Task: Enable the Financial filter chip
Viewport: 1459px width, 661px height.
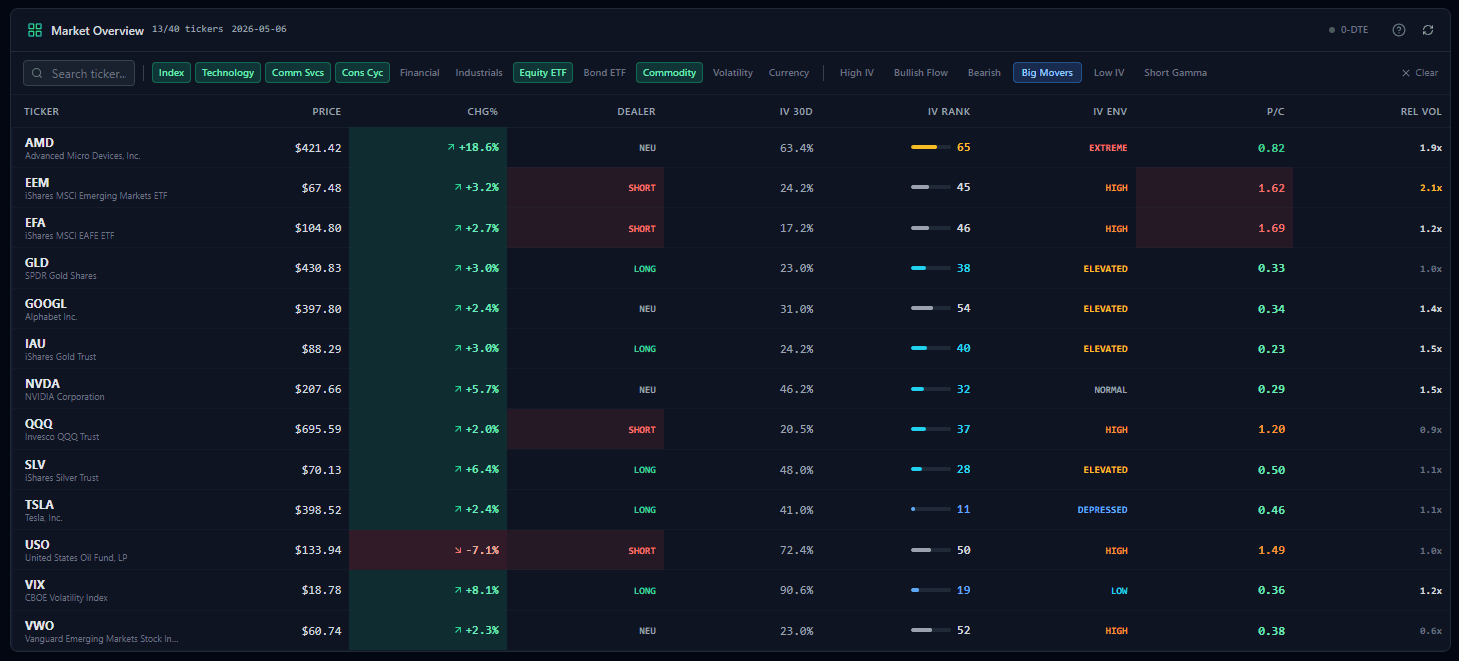Action: click(420, 73)
